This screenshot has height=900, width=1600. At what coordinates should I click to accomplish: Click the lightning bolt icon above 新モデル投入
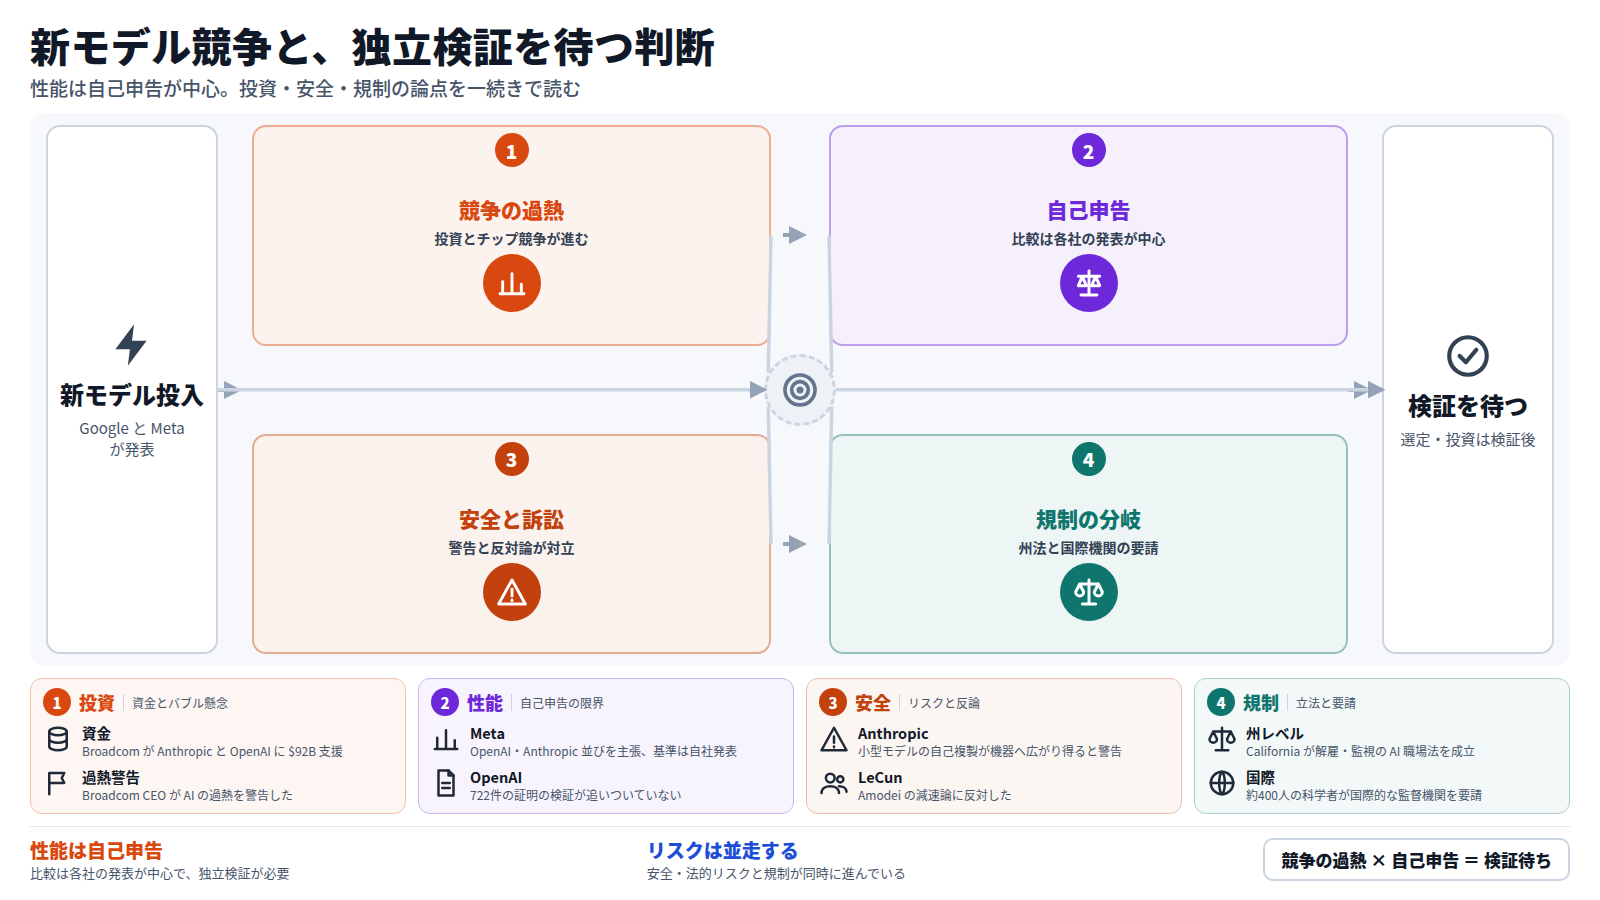(131, 344)
